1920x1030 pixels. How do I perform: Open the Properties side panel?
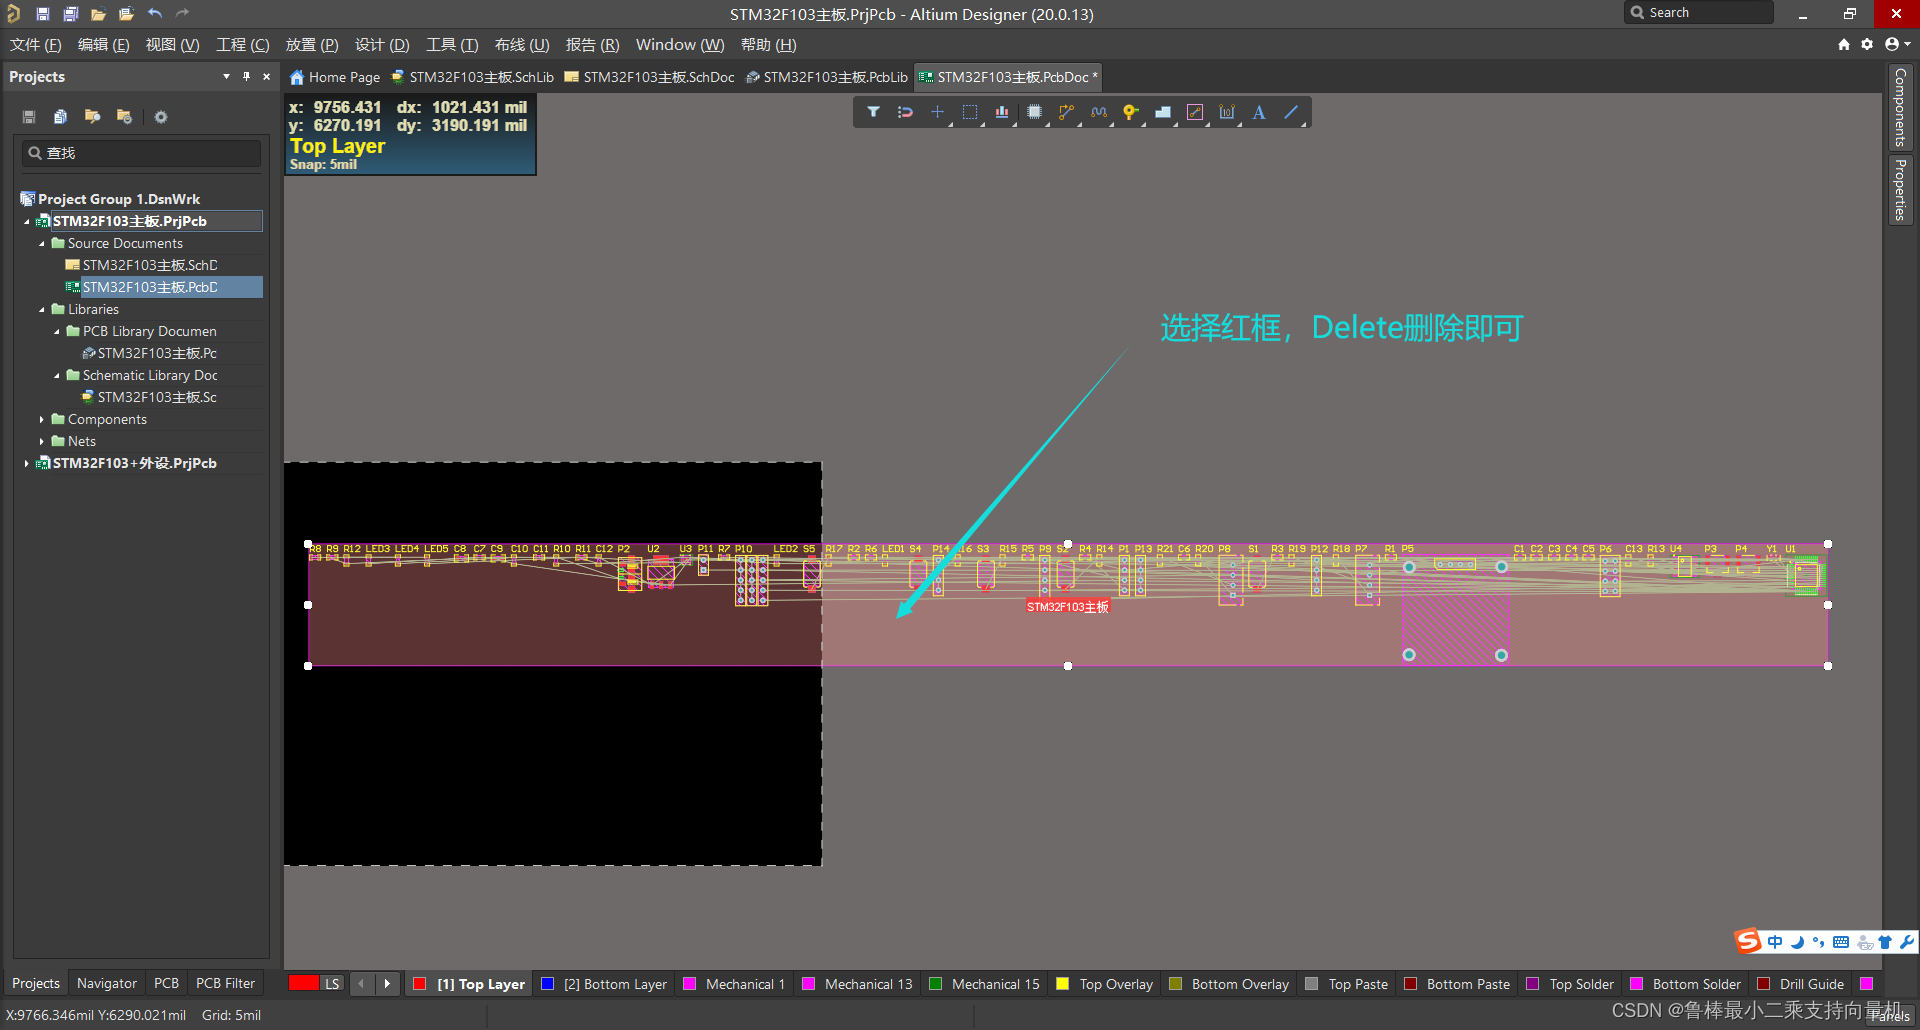(x=1900, y=190)
